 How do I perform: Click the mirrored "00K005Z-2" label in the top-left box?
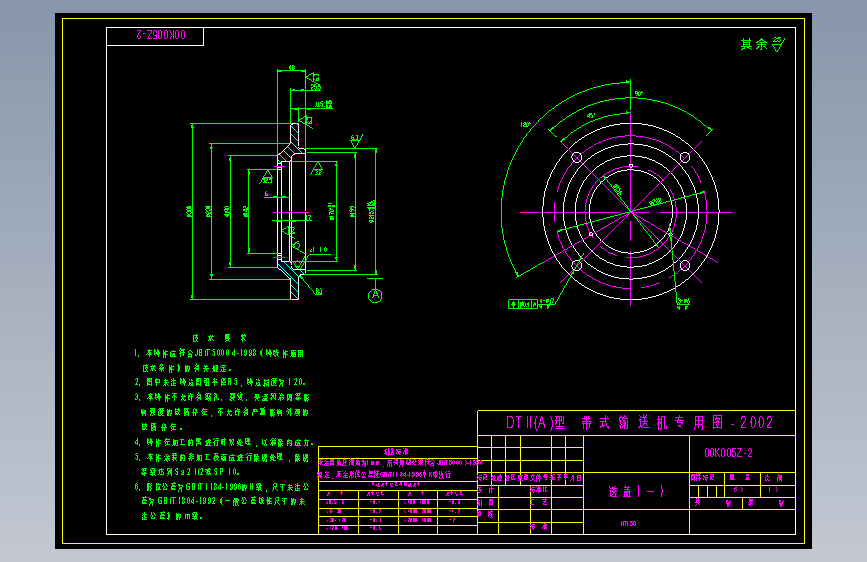point(161,35)
